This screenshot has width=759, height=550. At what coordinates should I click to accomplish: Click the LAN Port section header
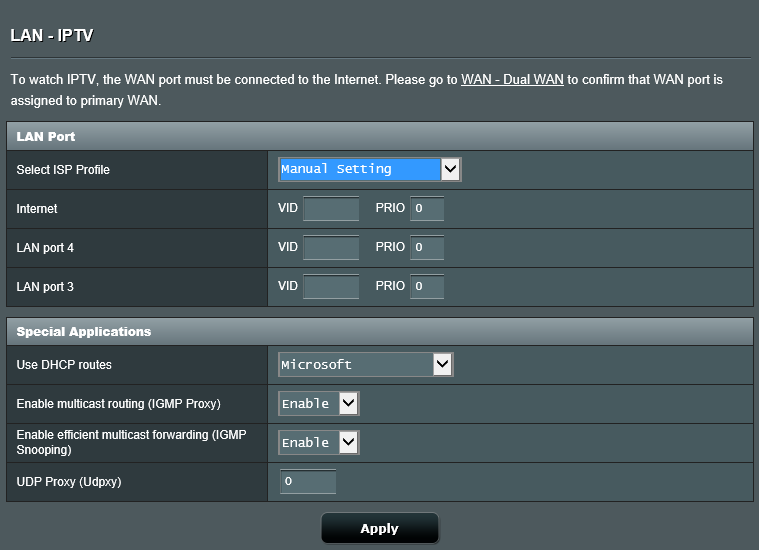(46, 136)
